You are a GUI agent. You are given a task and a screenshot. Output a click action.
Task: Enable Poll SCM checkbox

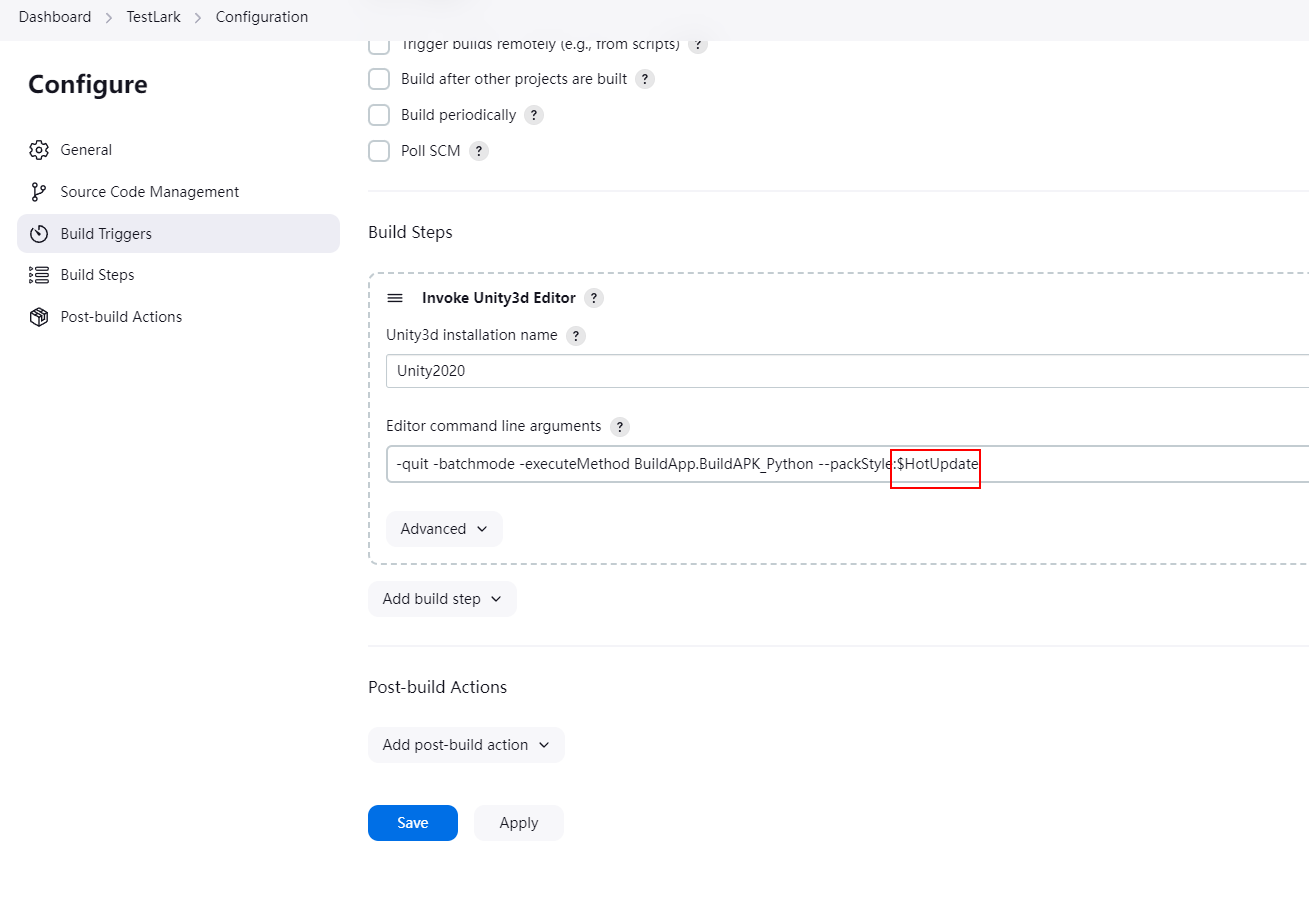point(379,151)
